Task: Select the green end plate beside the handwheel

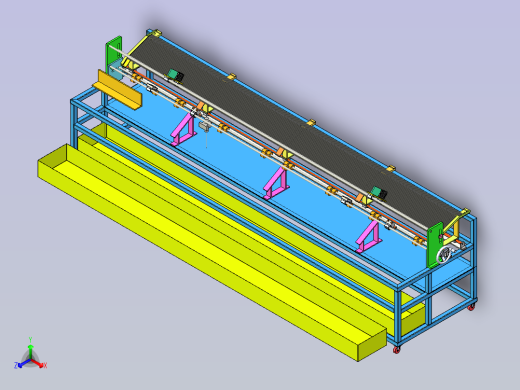Action: tap(435, 245)
